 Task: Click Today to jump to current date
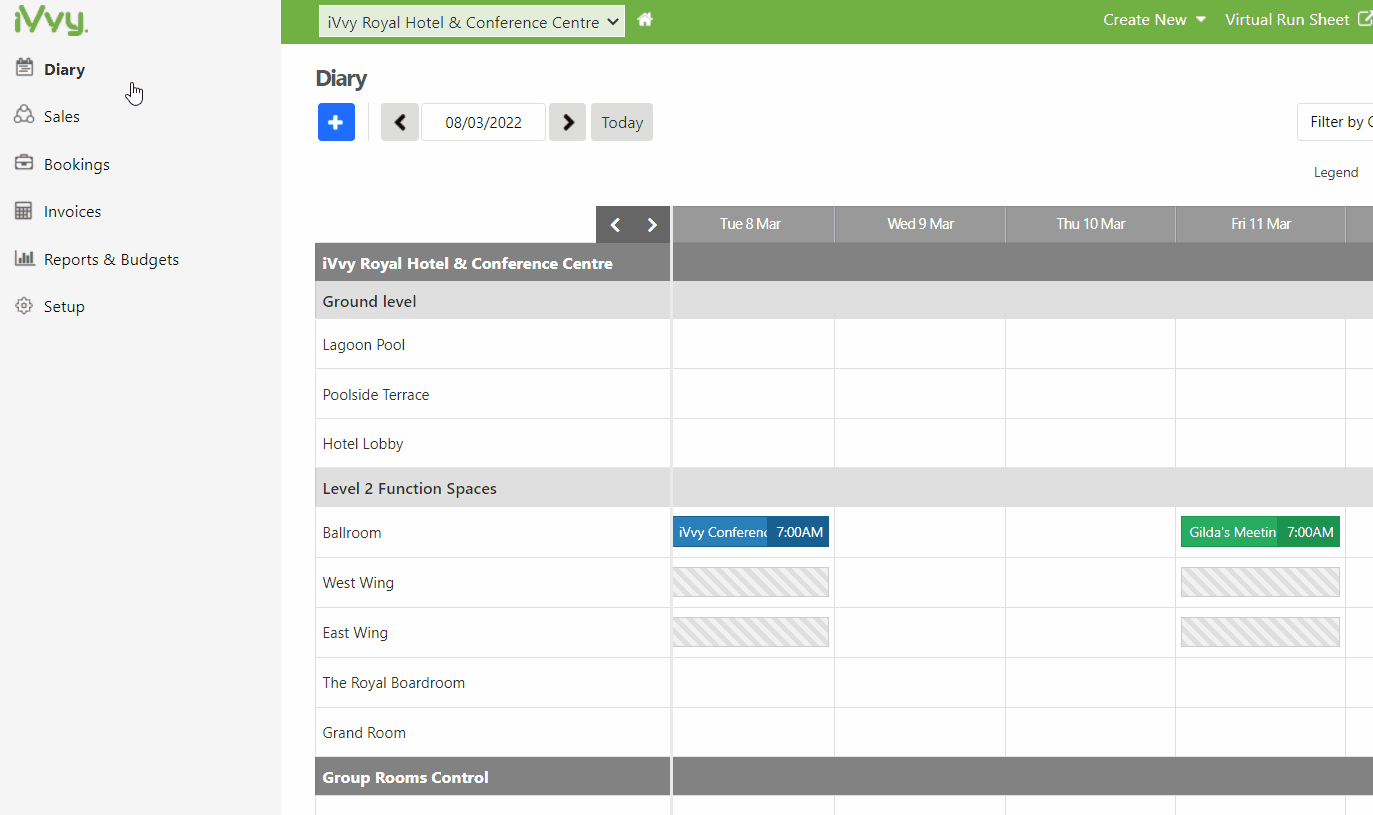click(x=621, y=121)
